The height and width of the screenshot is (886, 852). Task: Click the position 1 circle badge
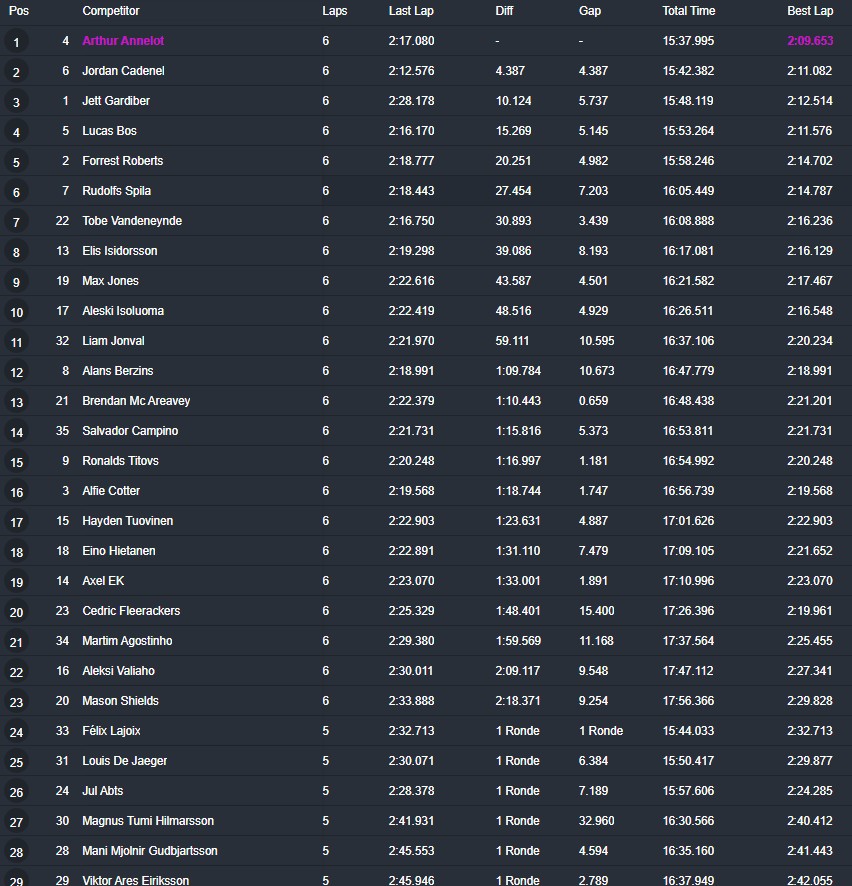(16, 42)
